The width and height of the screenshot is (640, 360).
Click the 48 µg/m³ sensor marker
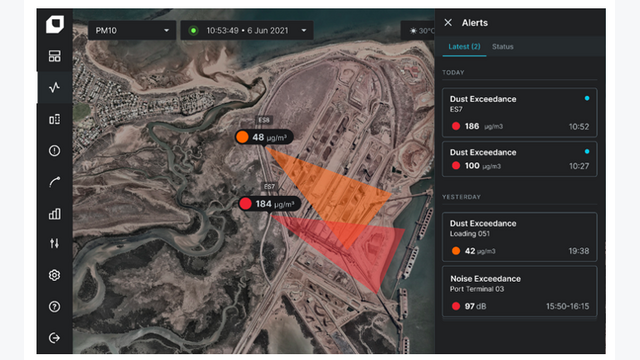[264, 137]
